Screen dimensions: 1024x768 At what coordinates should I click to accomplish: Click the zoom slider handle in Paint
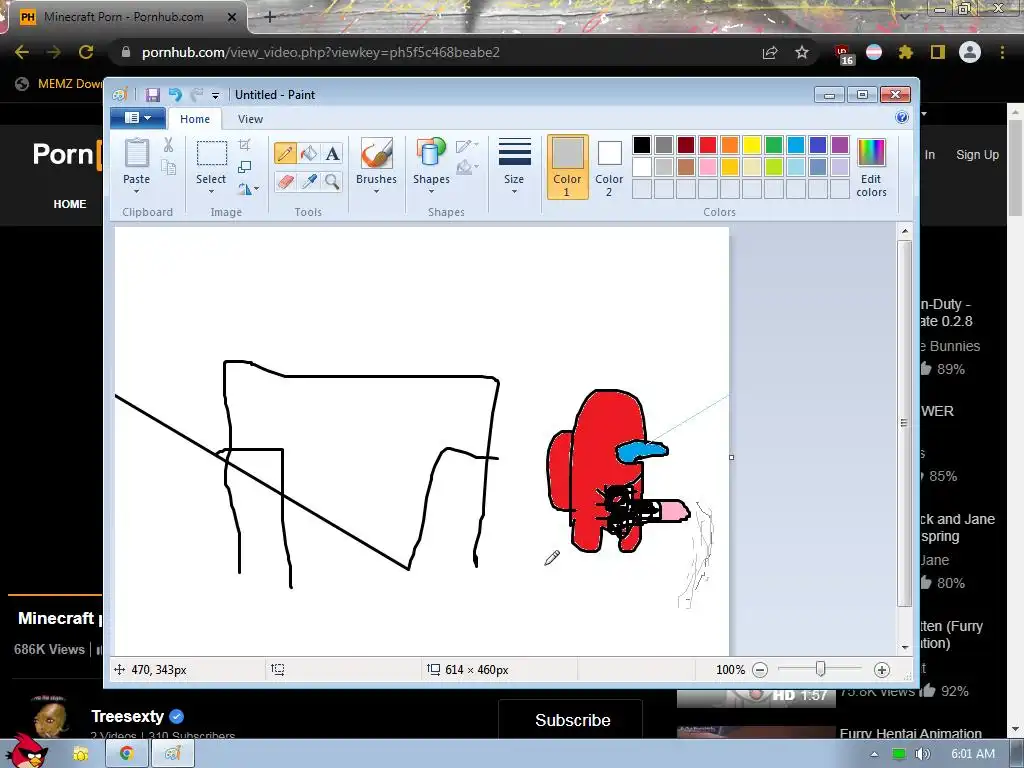tap(820, 669)
